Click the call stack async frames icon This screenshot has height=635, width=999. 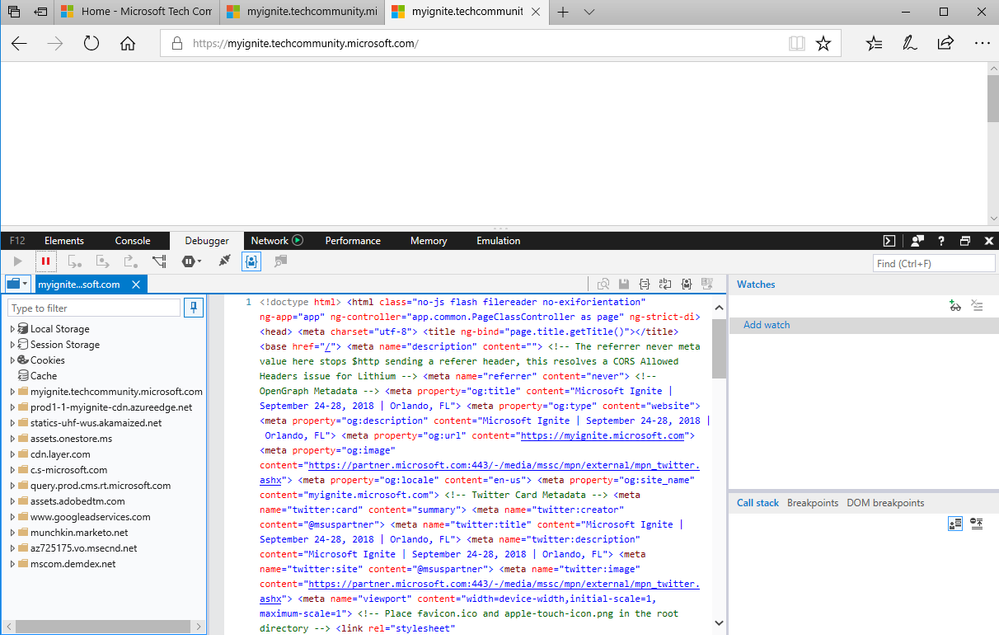(x=977, y=524)
